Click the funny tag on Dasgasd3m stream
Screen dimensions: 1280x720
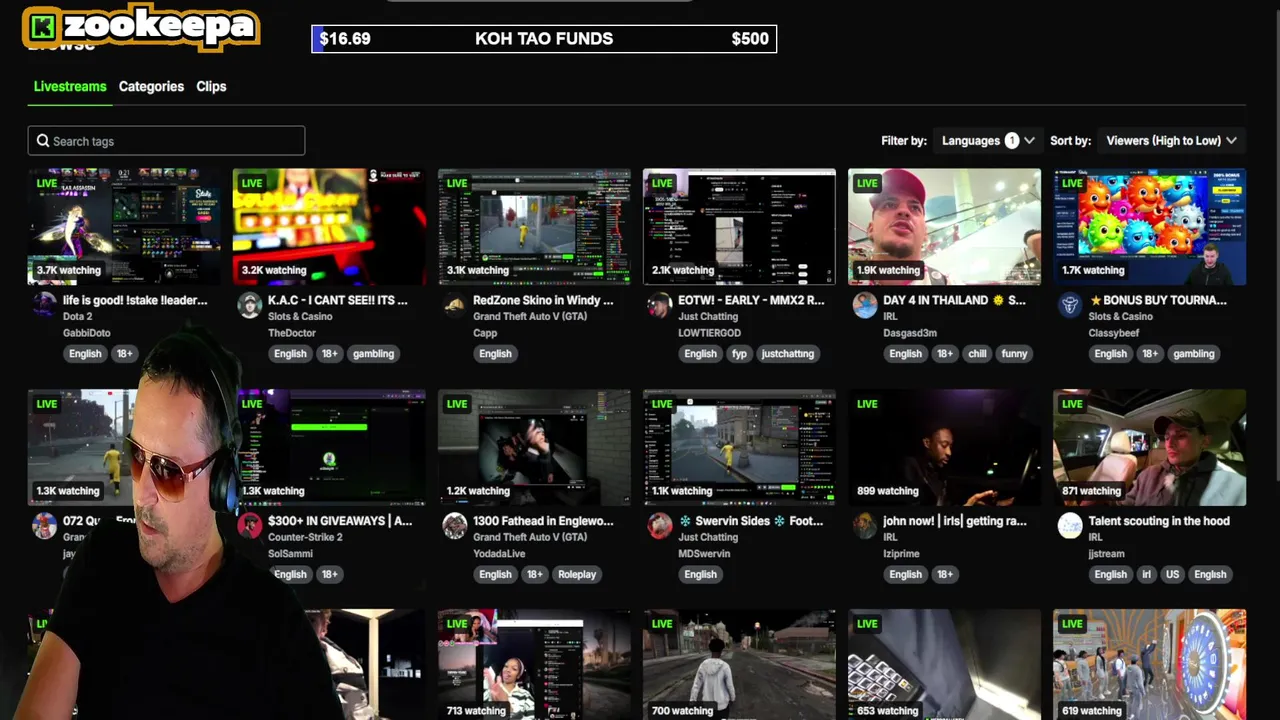[1014, 354]
